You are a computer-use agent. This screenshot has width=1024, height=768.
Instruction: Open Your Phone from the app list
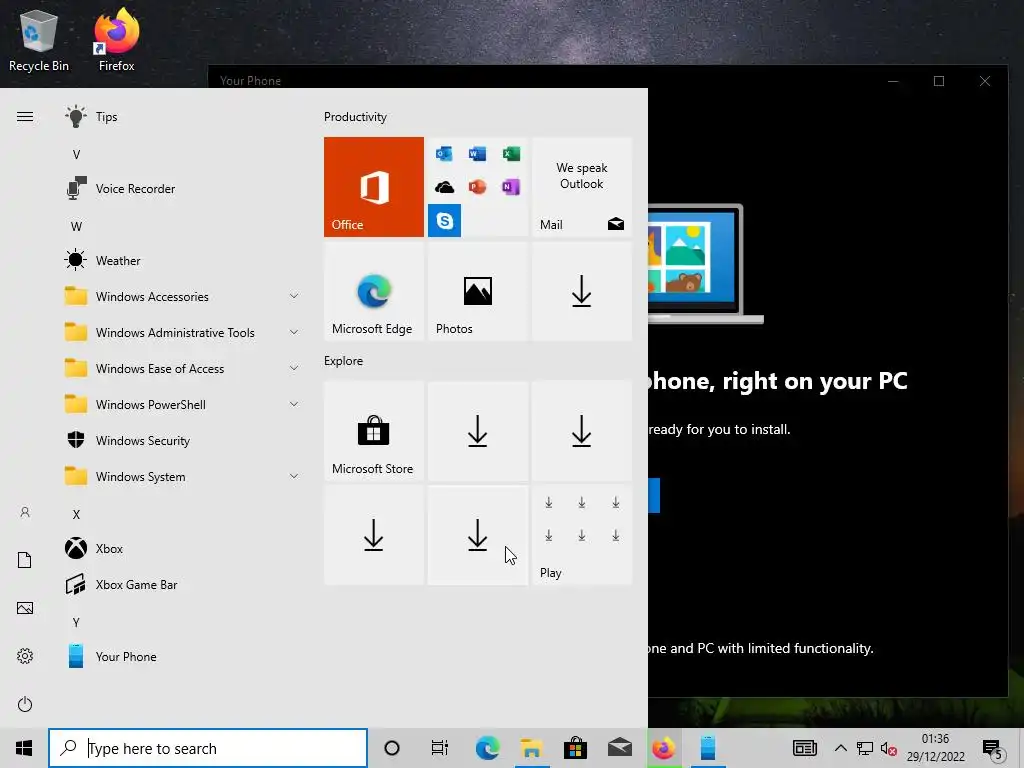click(x=183, y=656)
